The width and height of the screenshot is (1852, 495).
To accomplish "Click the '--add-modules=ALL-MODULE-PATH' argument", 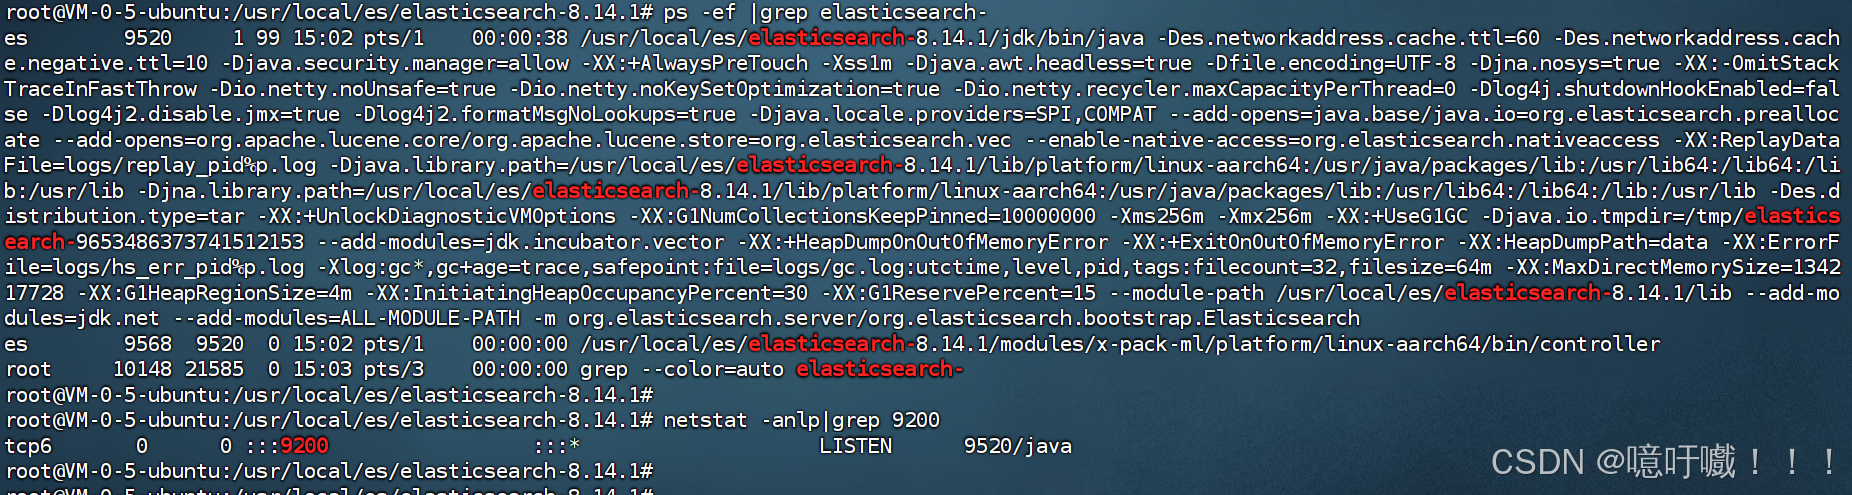I will click(346, 319).
